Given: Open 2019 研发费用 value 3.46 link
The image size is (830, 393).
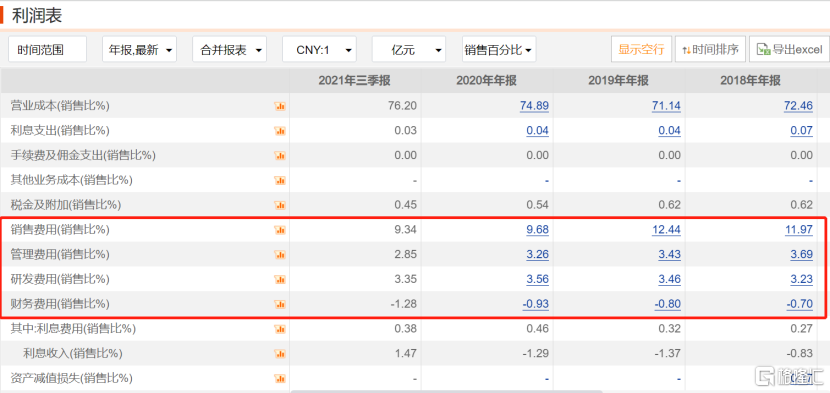Looking at the screenshot, I should (x=669, y=280).
